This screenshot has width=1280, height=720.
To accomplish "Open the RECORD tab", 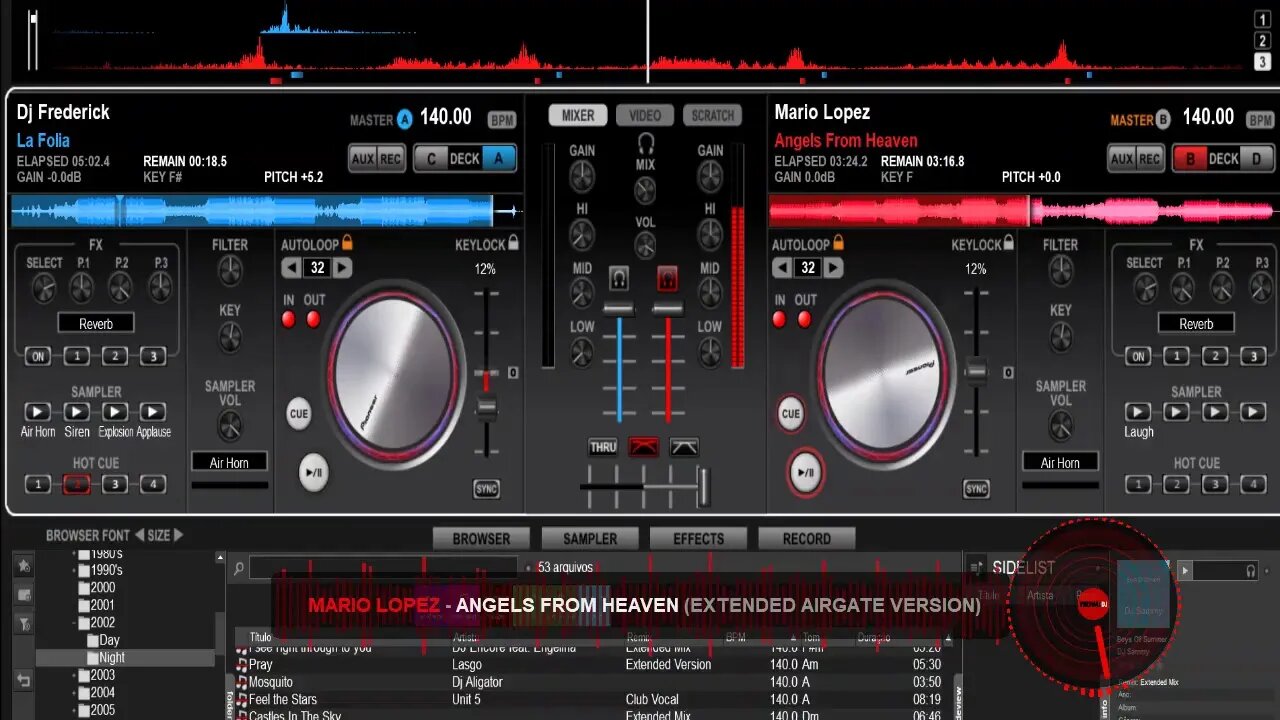I will click(x=806, y=538).
